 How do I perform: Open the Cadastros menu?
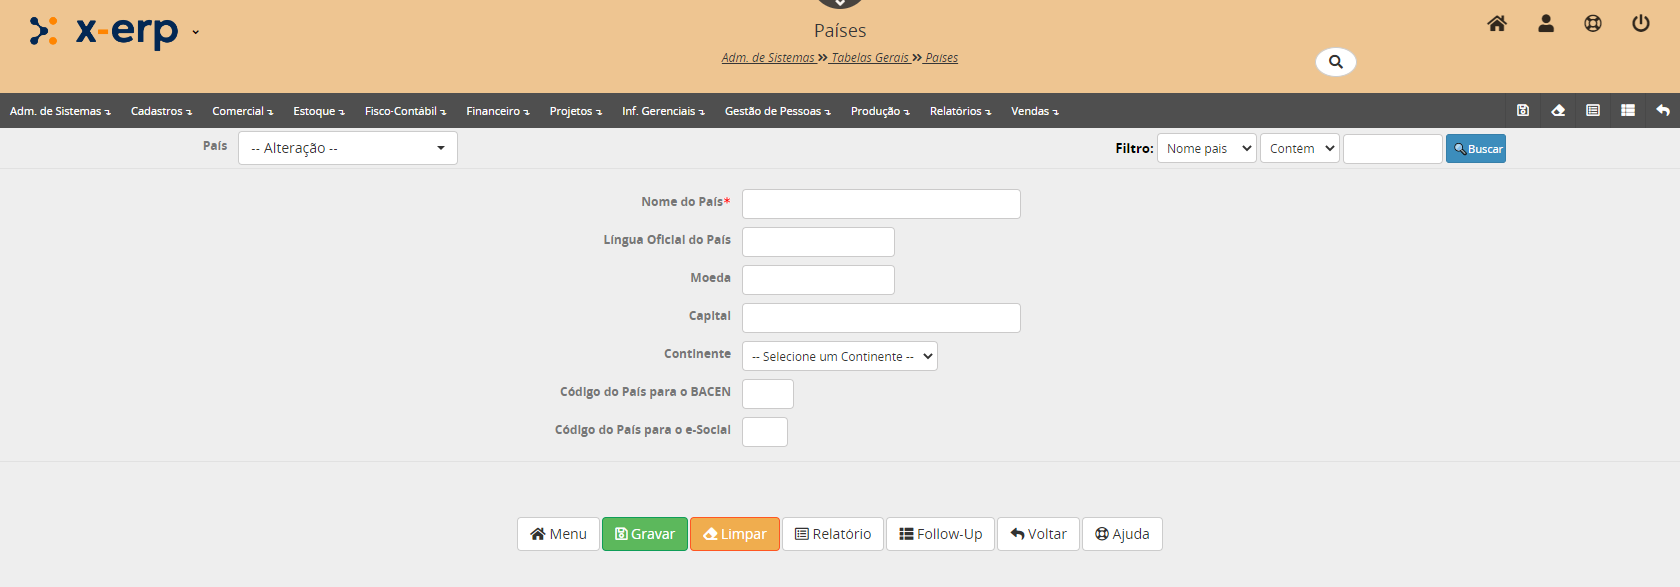(x=161, y=111)
